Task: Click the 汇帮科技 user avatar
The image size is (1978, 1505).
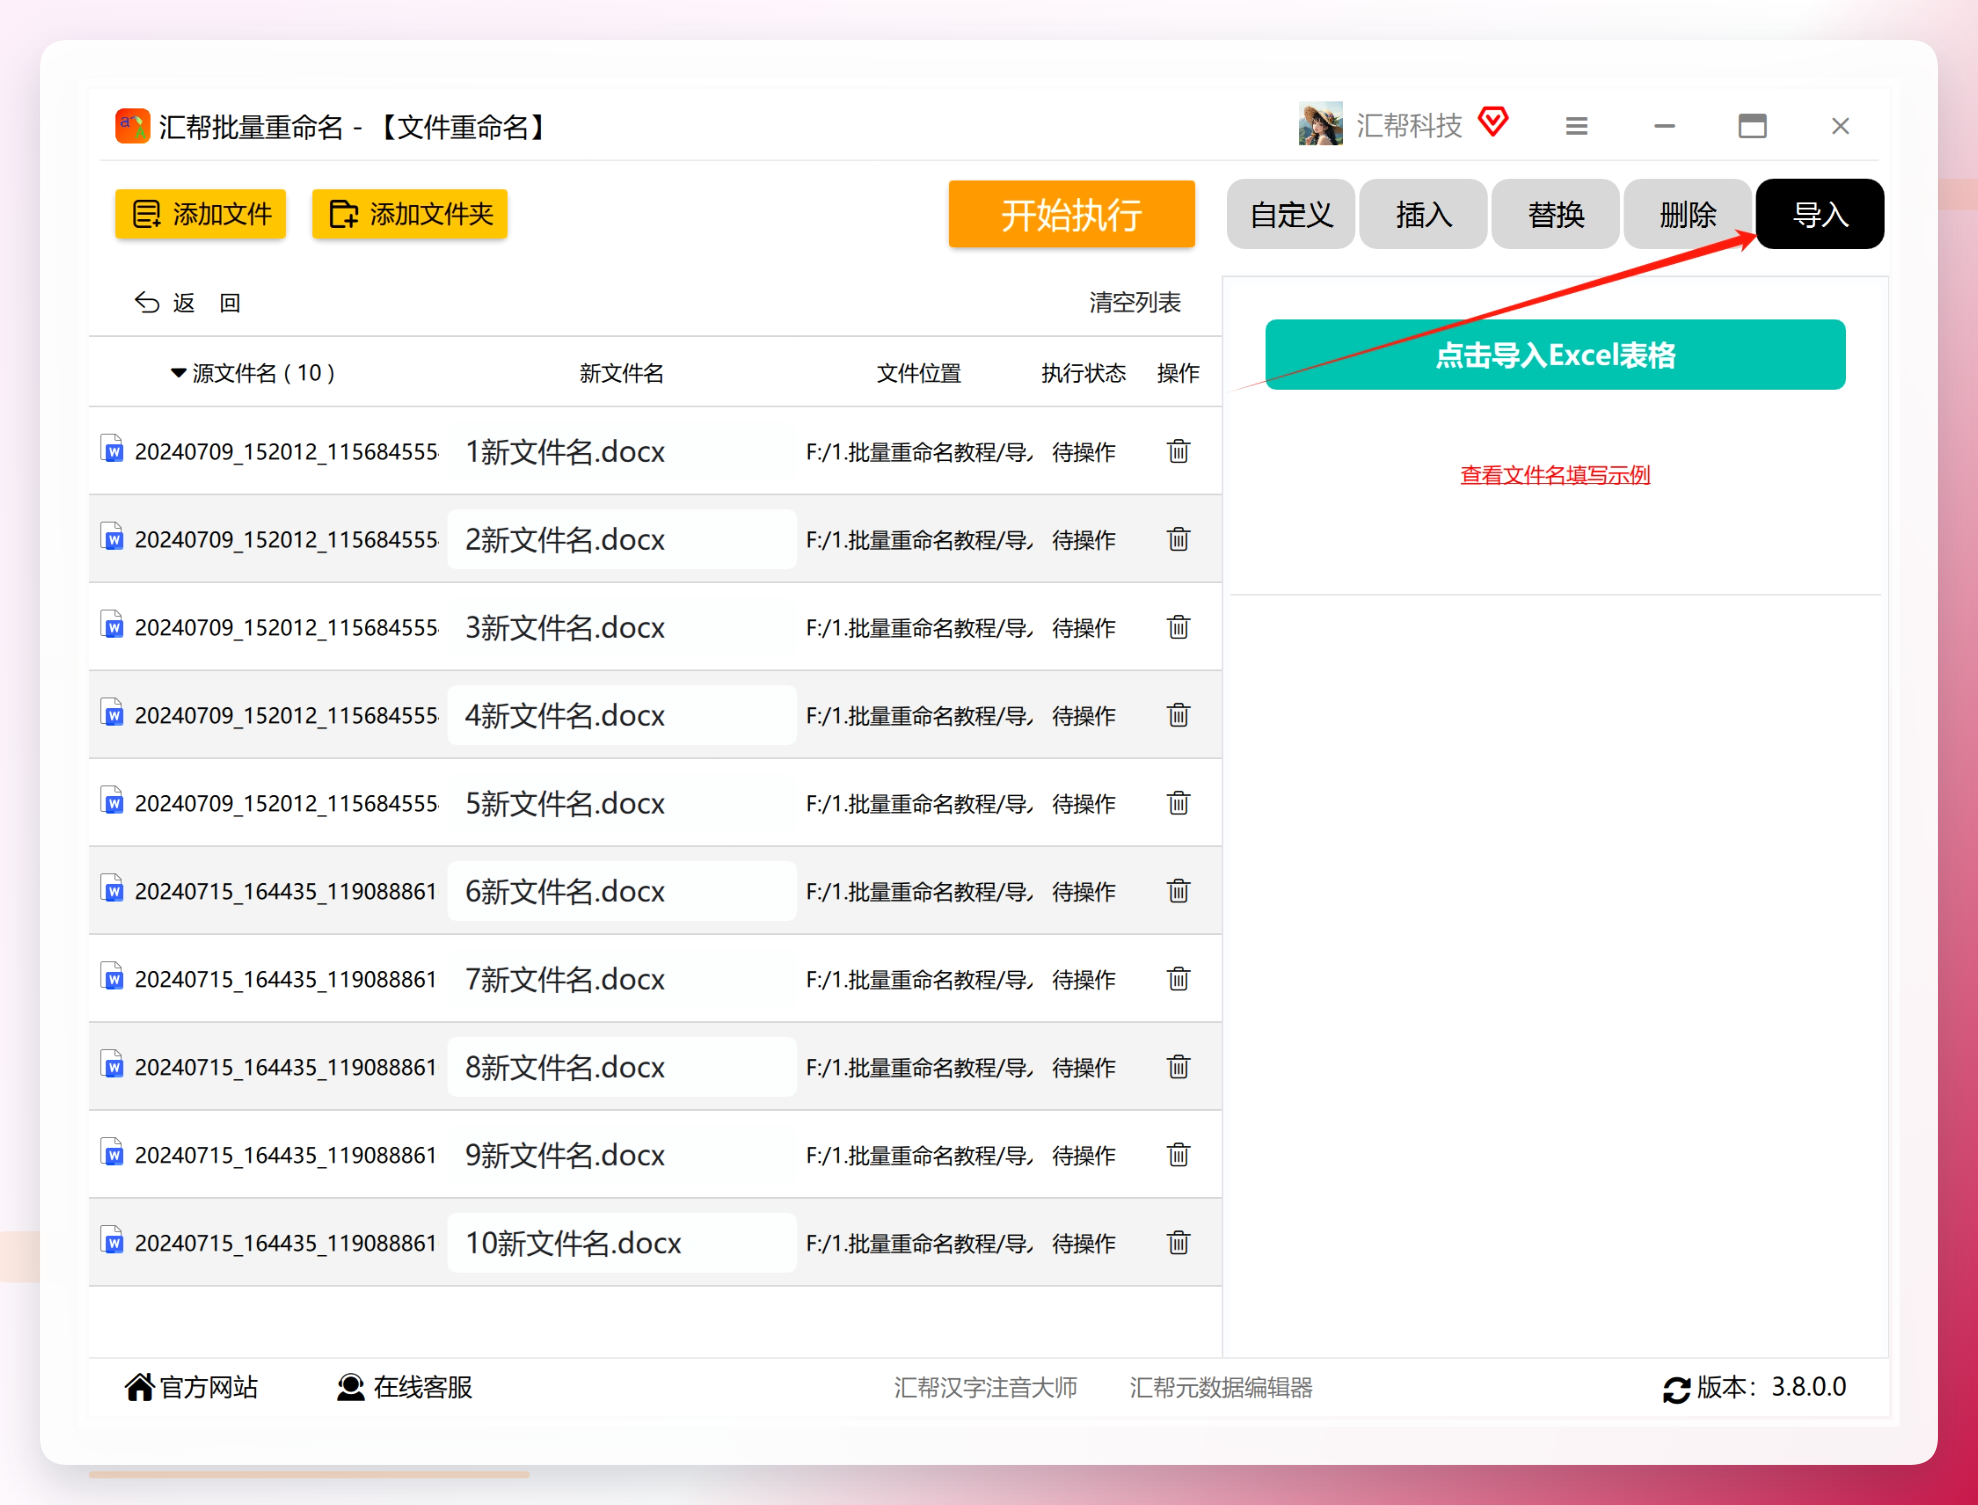Action: (1320, 125)
